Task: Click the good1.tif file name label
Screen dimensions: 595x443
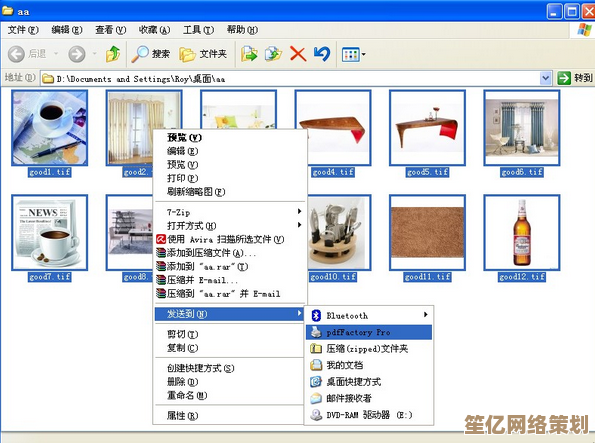Action: click(x=50, y=172)
